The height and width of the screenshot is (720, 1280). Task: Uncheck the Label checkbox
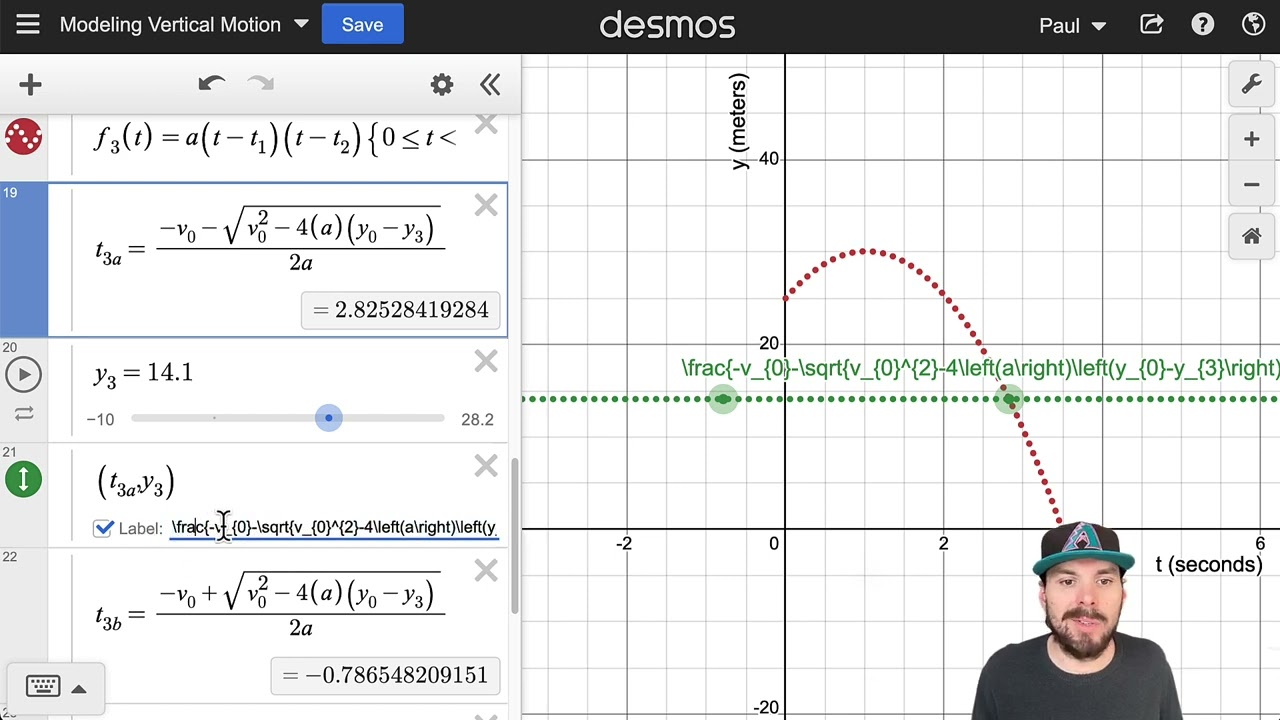coord(103,528)
